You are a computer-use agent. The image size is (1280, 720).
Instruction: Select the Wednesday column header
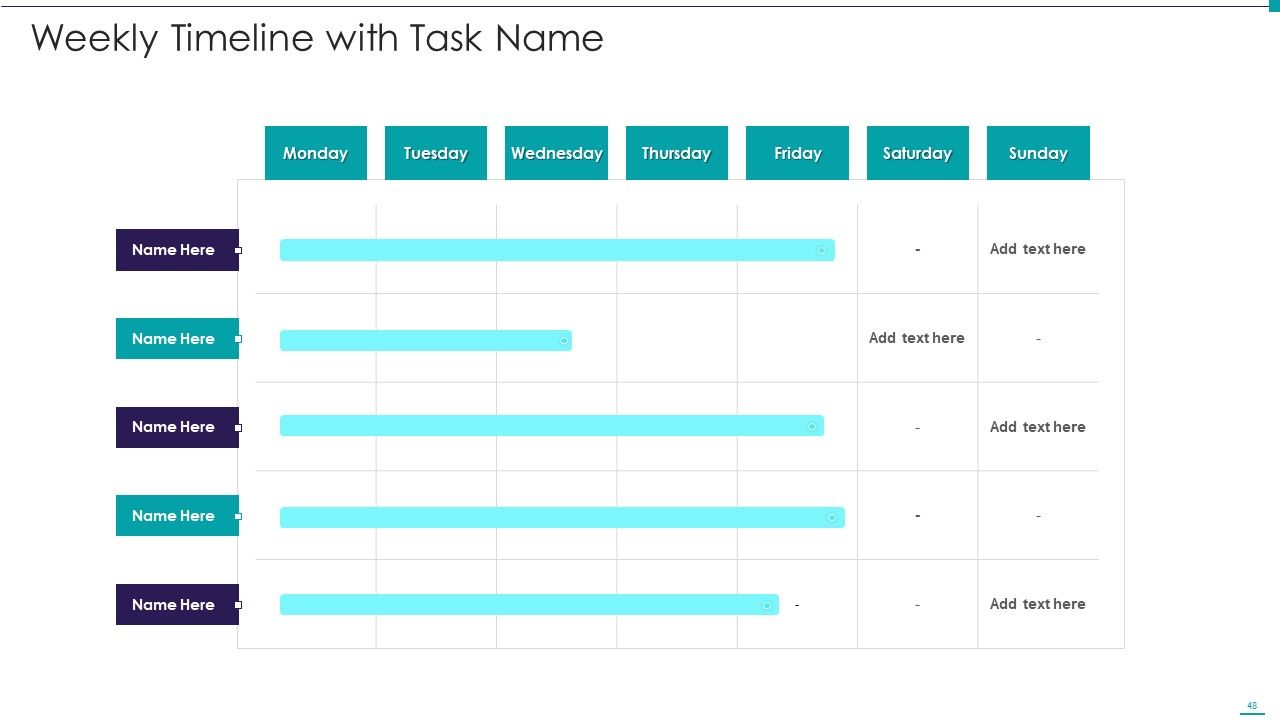(x=556, y=153)
